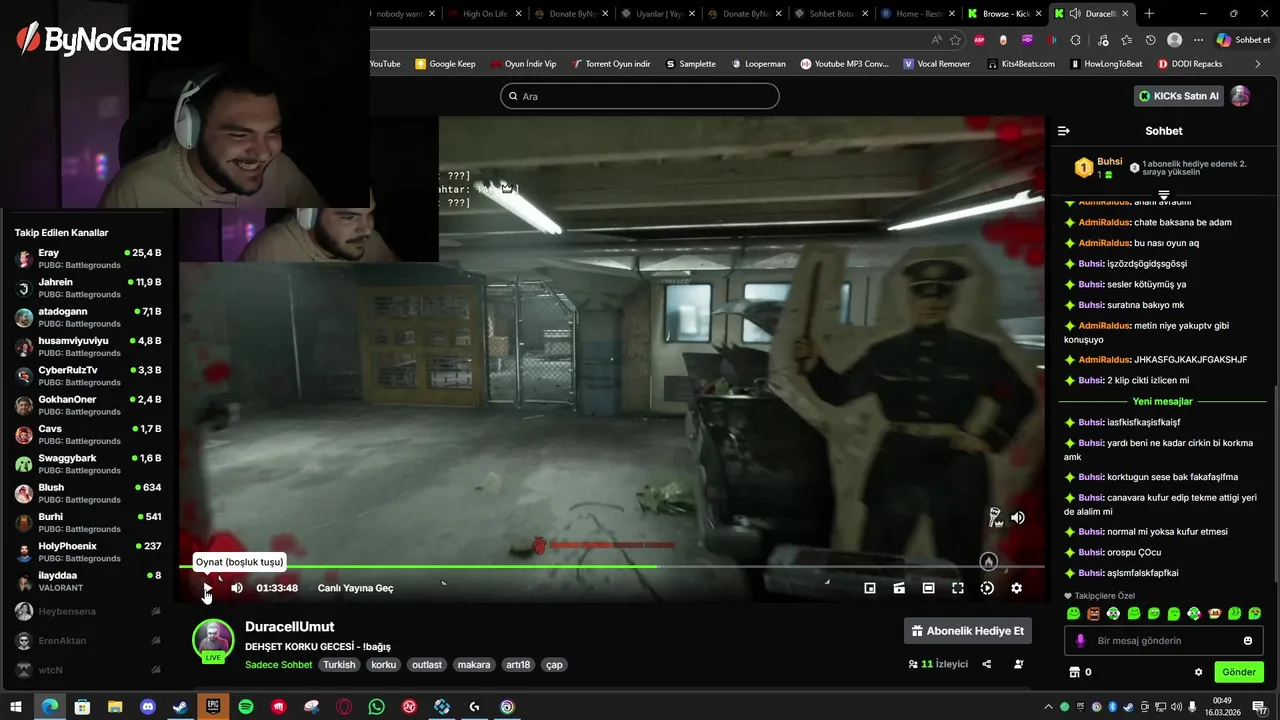Open browser history icon
The height and width of the screenshot is (720, 1280).
[x=1151, y=40]
